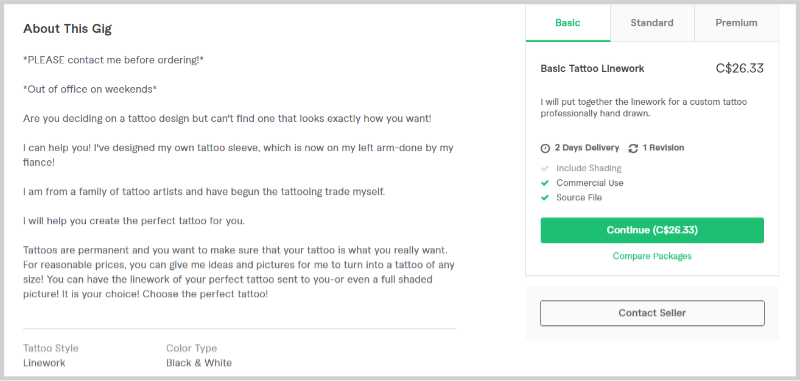Click the Commercial Use feature text

[x=590, y=183]
